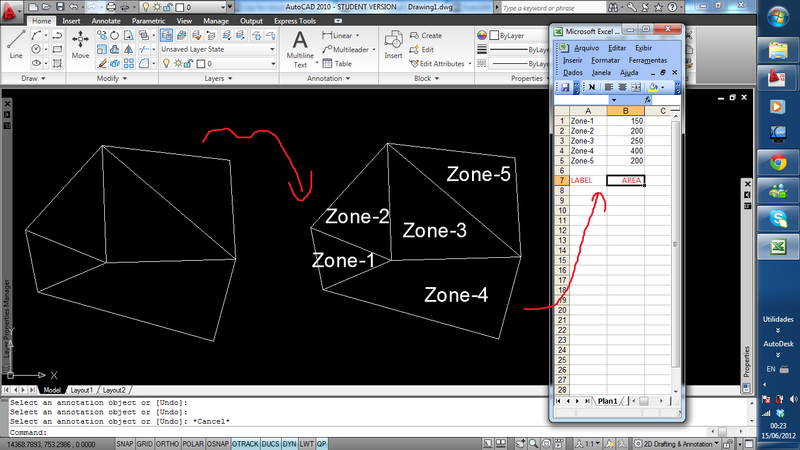Open the Excel Ferramentas menu
Screen dimensions: 800x450
click(x=647, y=60)
